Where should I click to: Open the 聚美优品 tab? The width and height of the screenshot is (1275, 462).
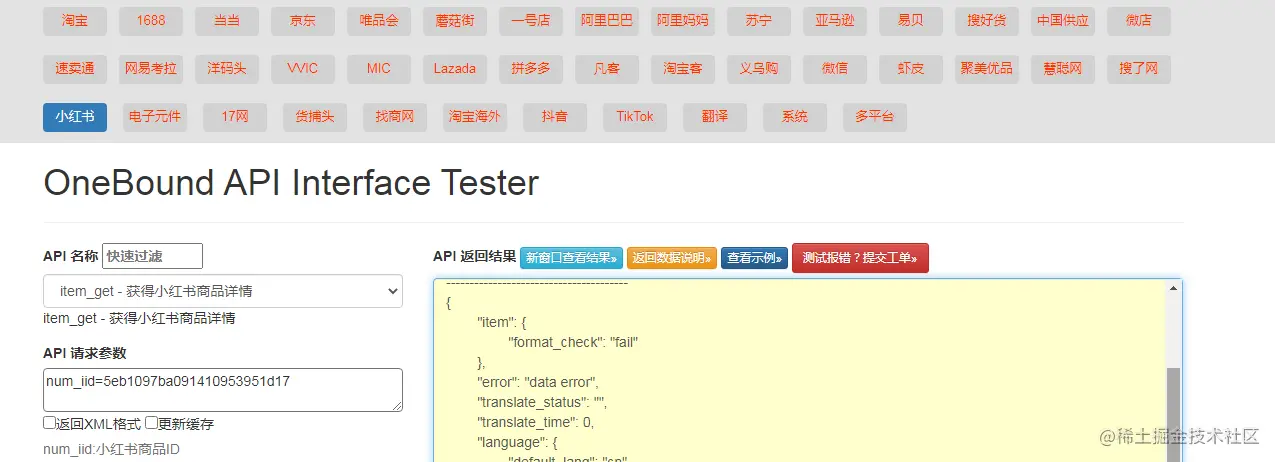pos(987,69)
